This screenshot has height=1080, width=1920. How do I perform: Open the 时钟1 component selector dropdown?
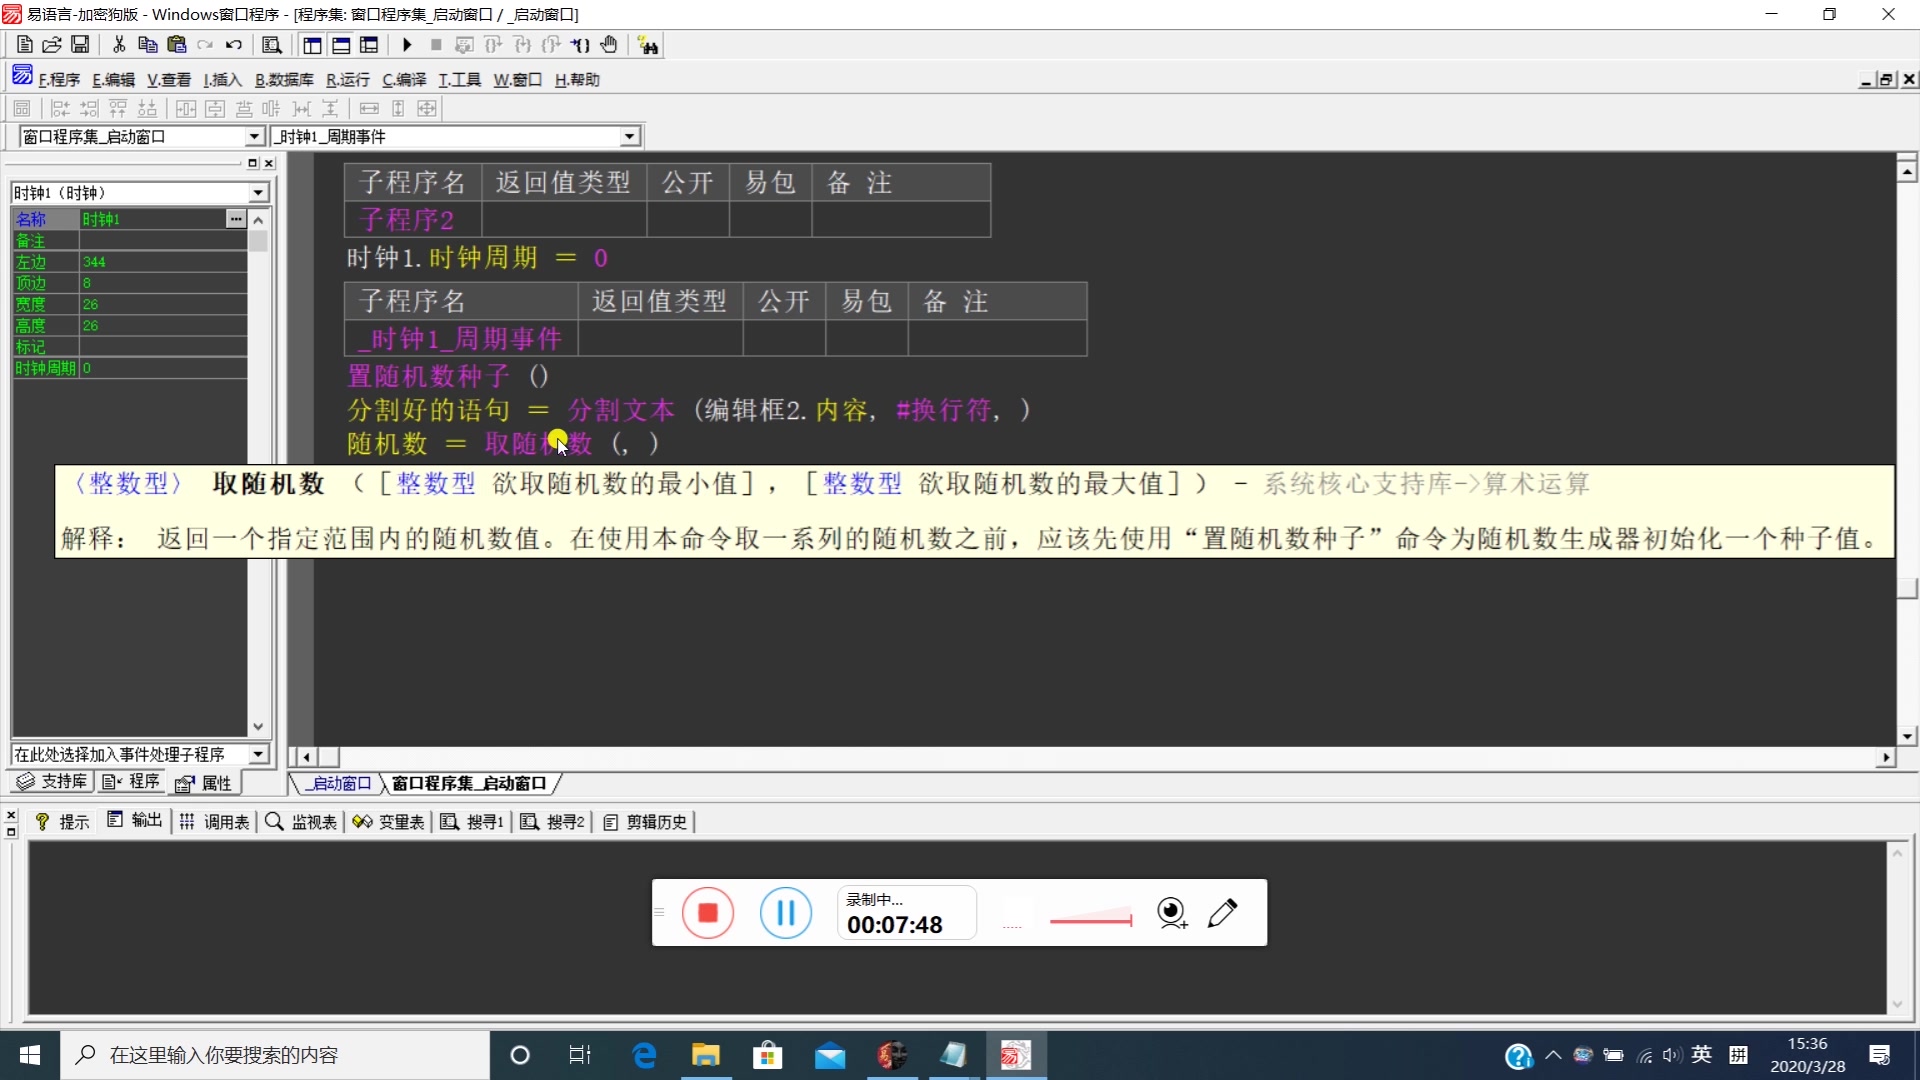257,192
